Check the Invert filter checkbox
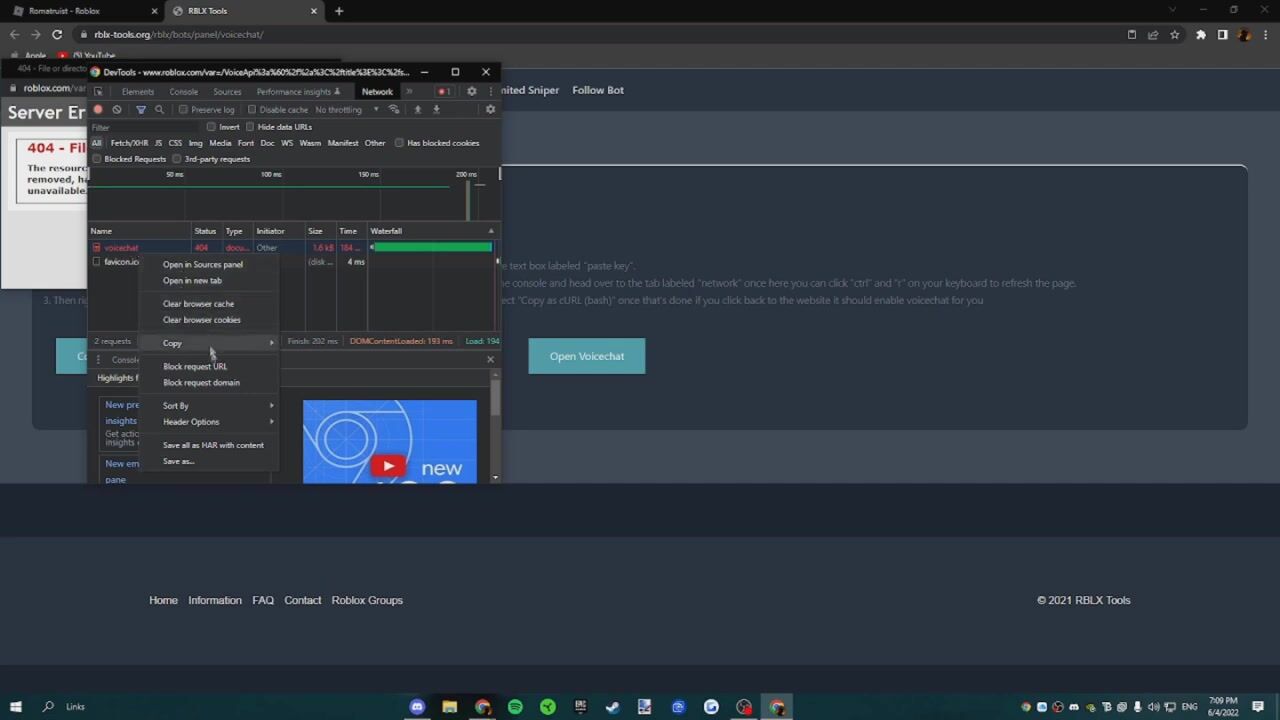The image size is (1280, 720). tap(211, 127)
